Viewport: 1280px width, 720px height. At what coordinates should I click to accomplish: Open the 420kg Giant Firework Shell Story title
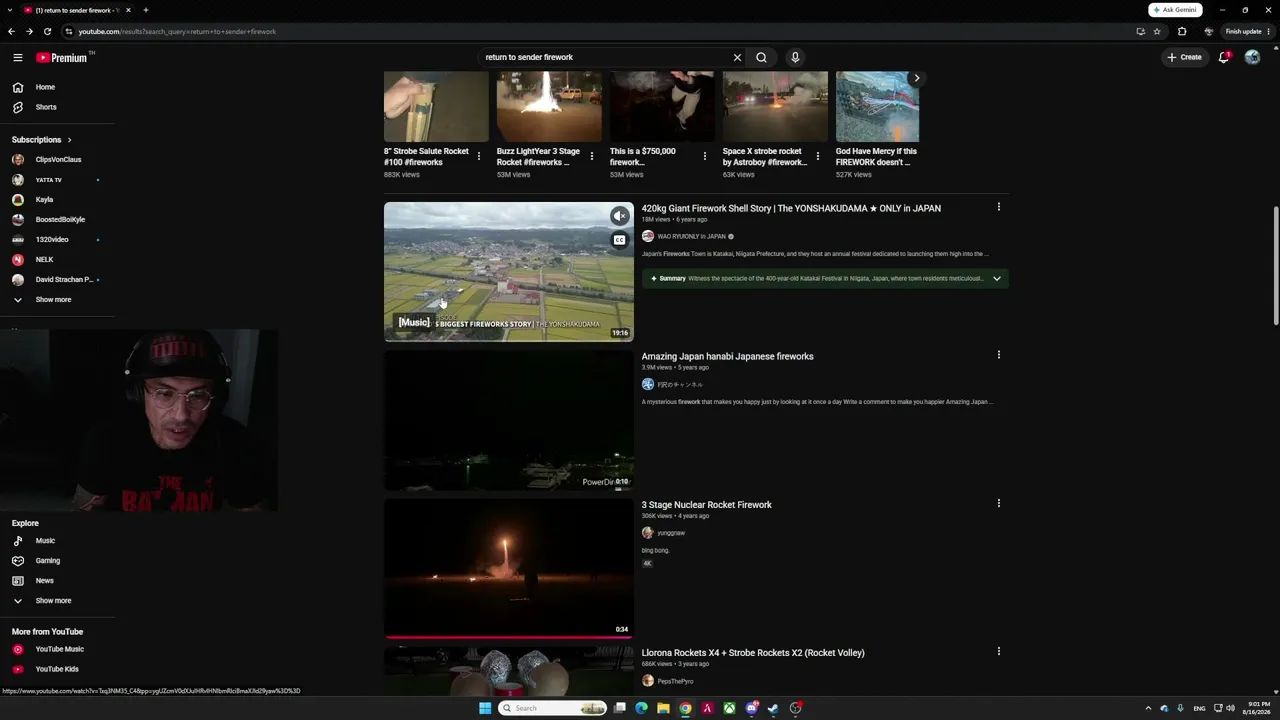click(791, 208)
